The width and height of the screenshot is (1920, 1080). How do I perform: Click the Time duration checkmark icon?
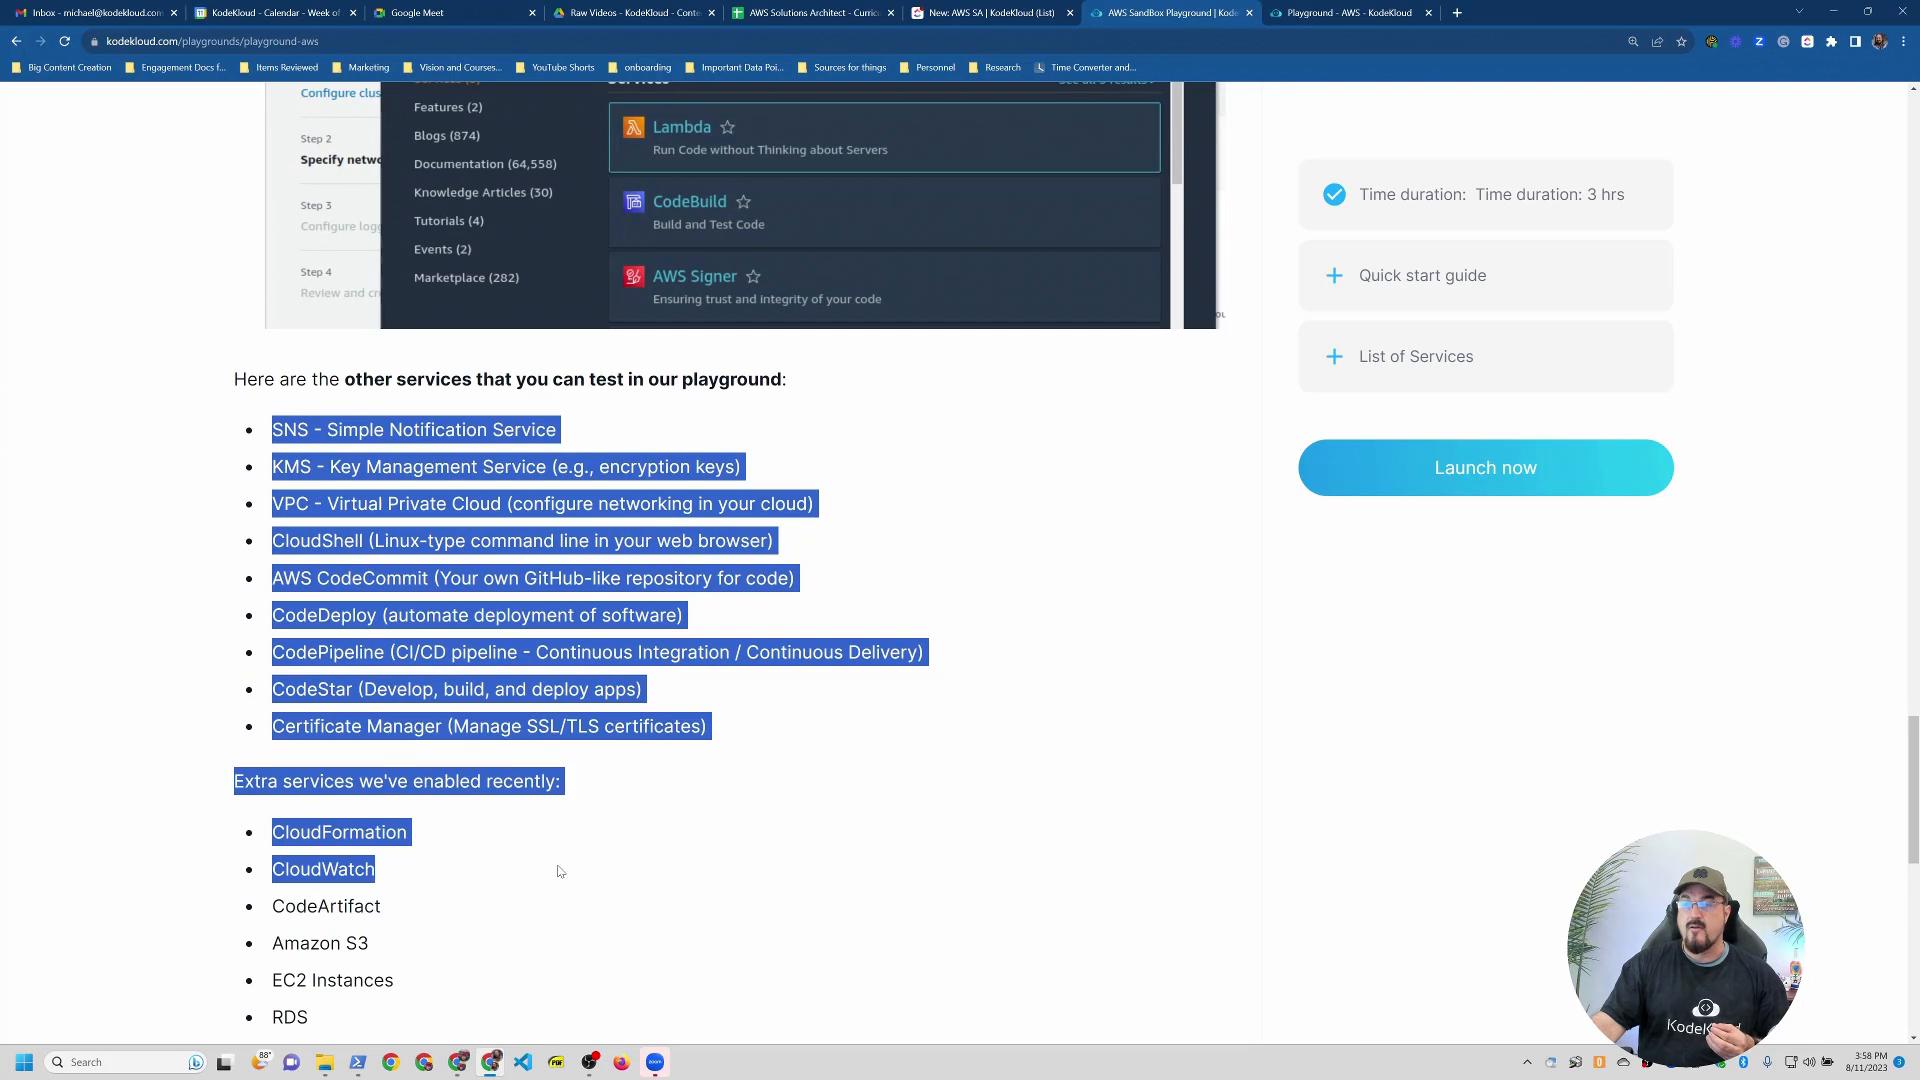1334,195
